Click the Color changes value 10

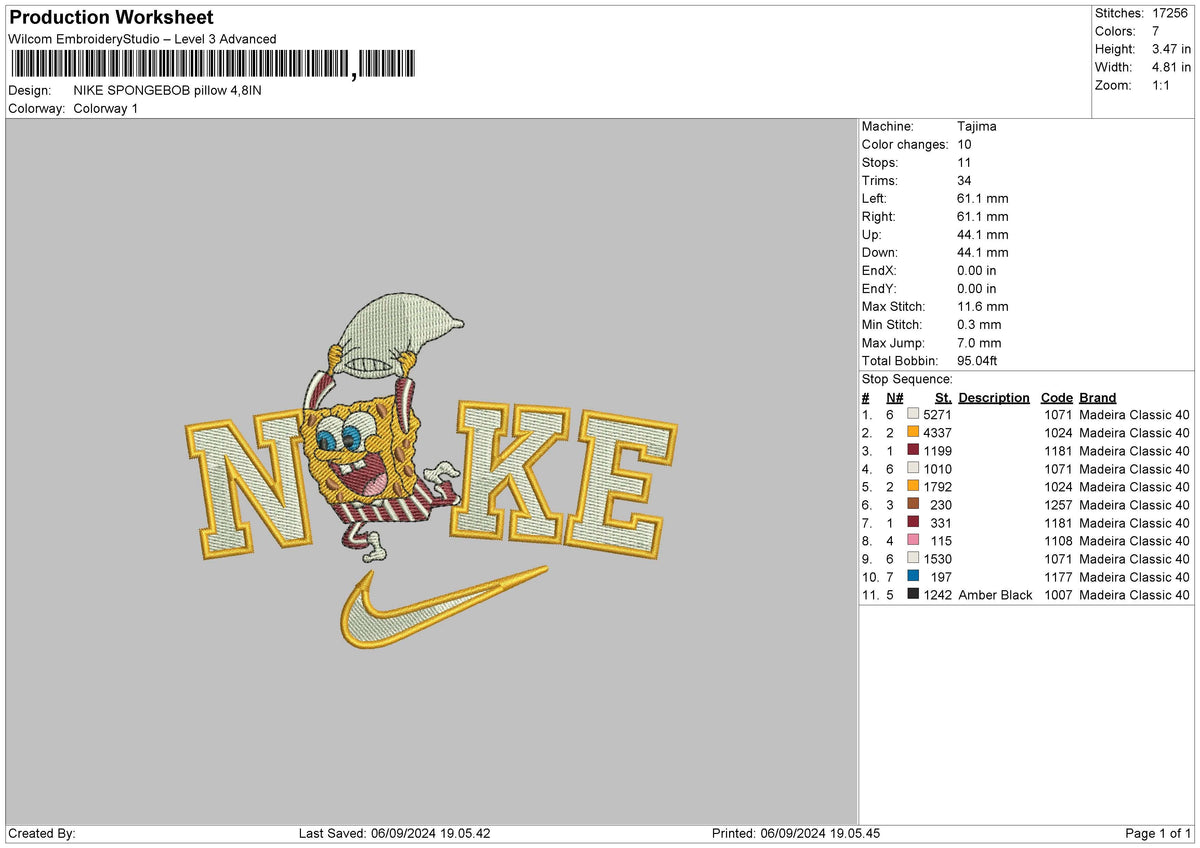[964, 144]
